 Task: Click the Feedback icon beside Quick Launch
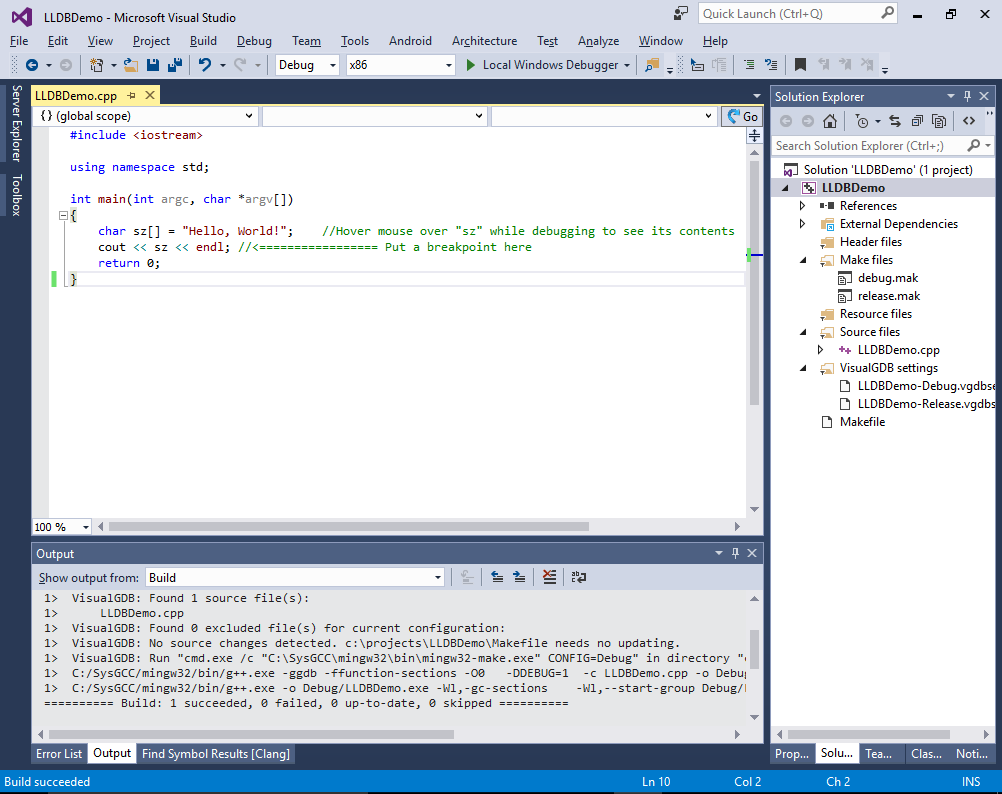click(x=681, y=13)
